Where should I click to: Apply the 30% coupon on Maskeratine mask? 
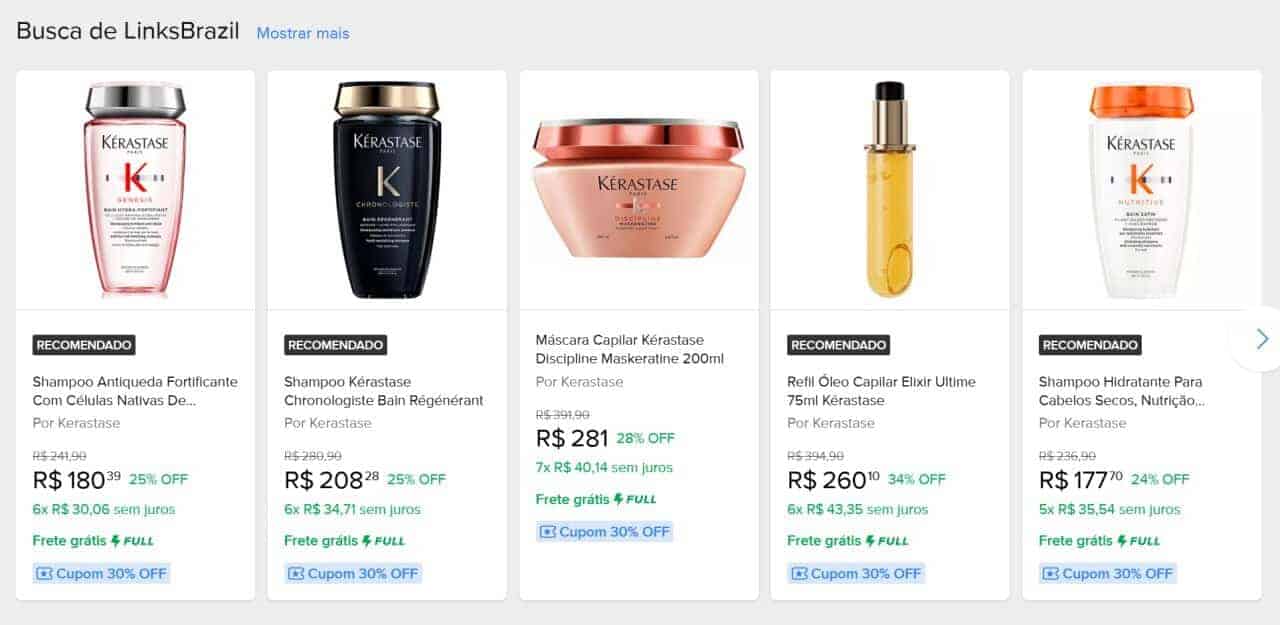tap(605, 532)
